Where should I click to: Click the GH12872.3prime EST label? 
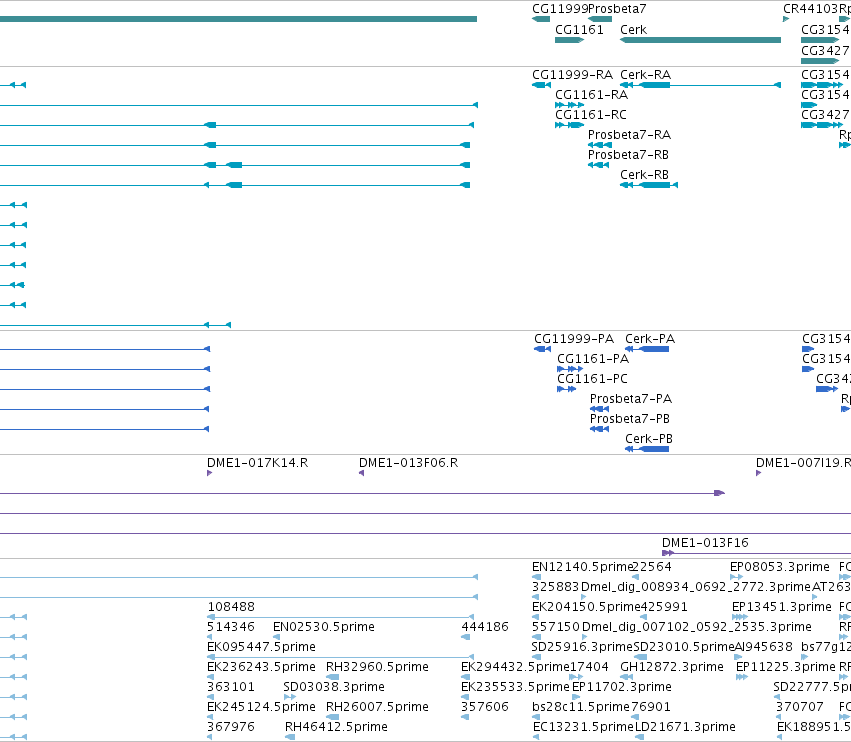pyautogui.click(x=672, y=667)
